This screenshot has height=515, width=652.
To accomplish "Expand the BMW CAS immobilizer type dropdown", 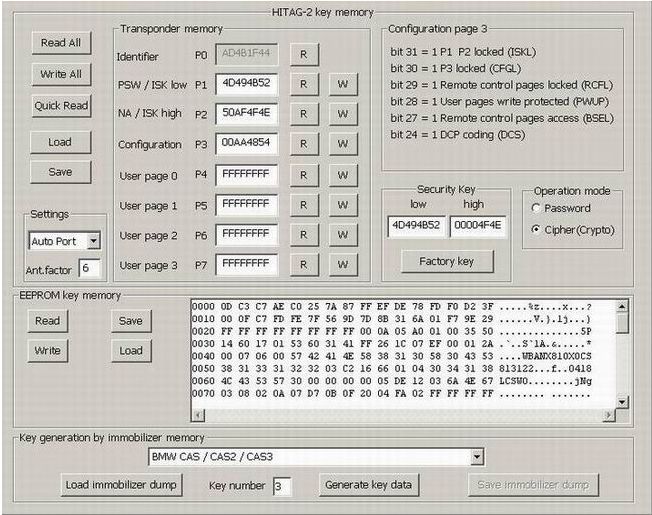I will pyautogui.click(x=477, y=457).
